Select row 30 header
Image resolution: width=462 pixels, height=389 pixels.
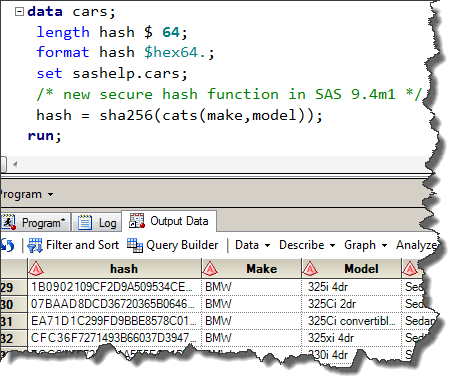(14, 304)
